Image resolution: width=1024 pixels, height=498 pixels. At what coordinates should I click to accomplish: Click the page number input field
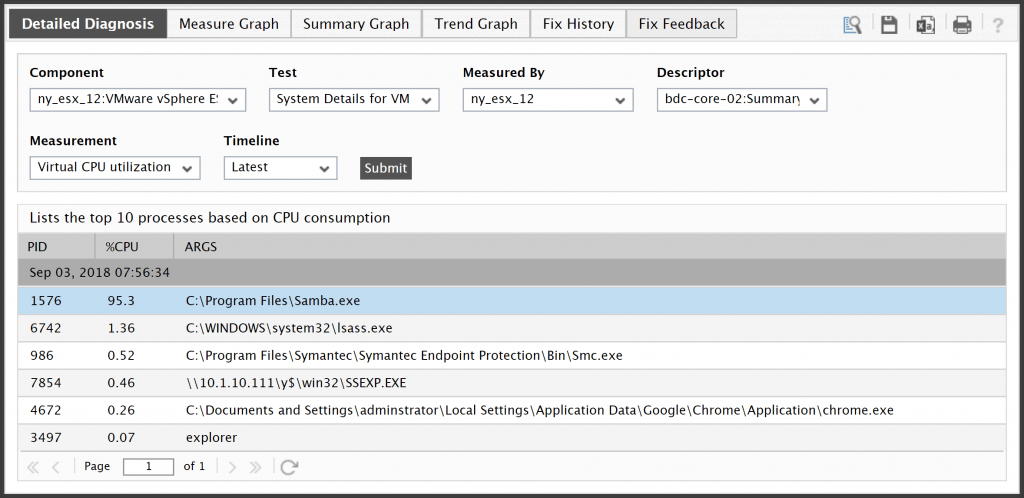pos(148,467)
